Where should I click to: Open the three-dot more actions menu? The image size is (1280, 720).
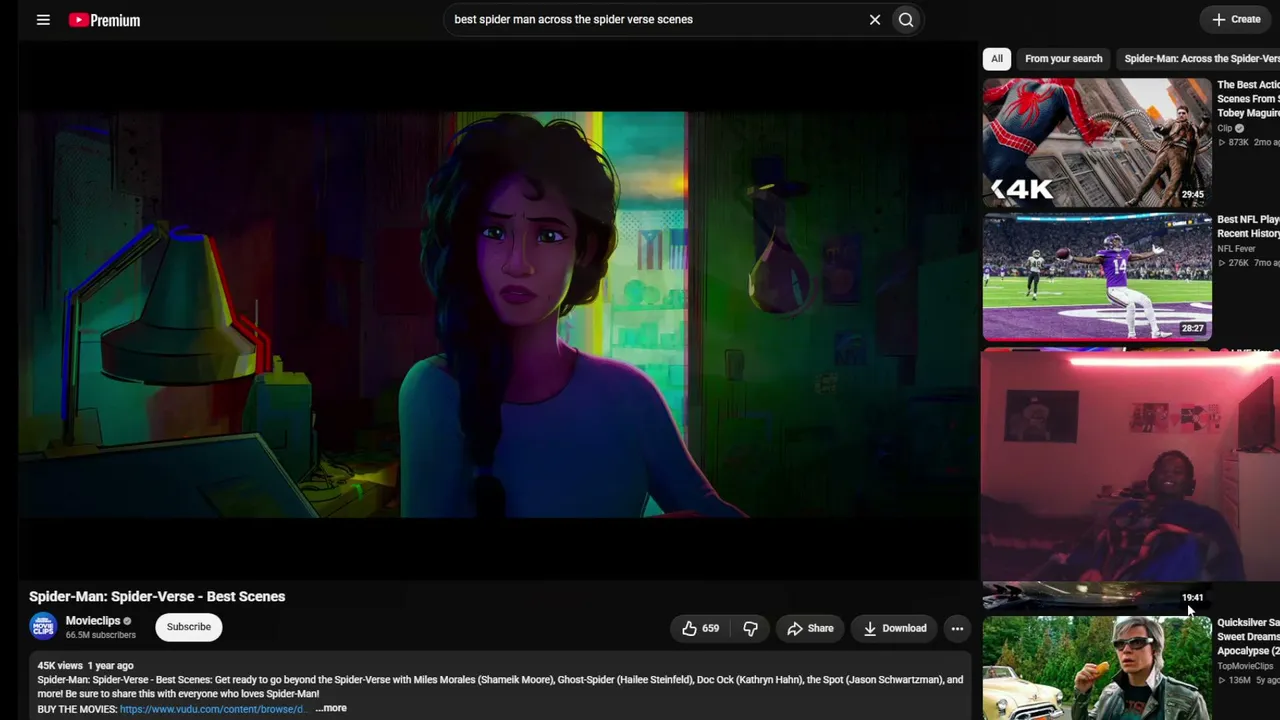pos(957,628)
